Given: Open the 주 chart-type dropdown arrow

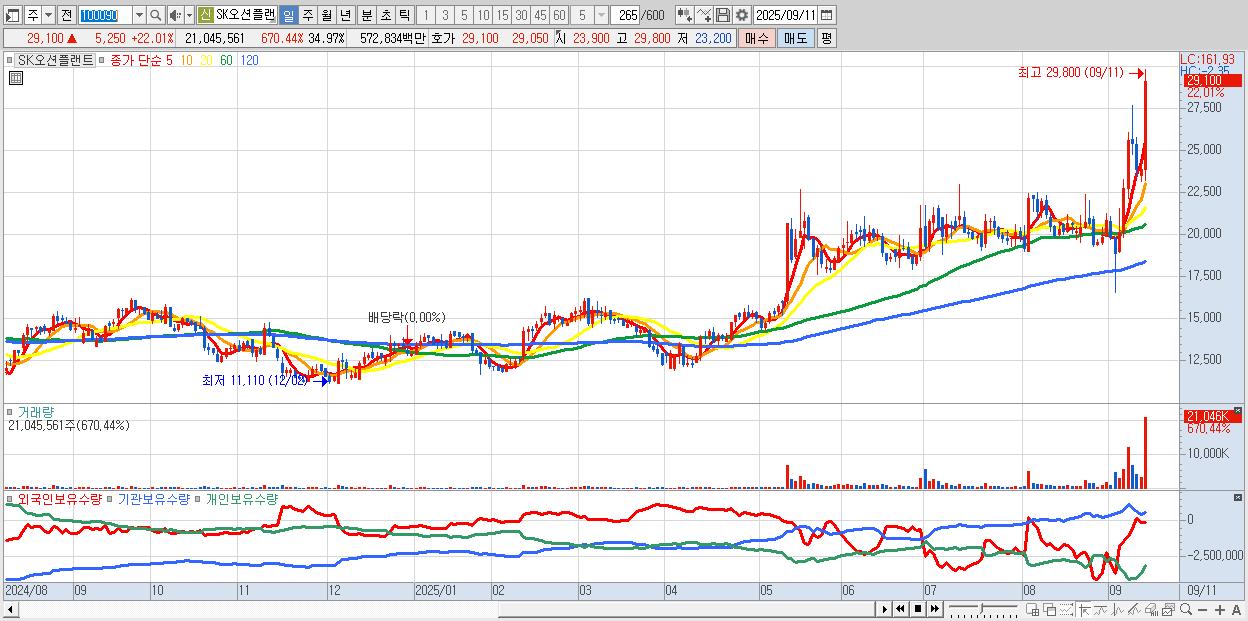Looking at the screenshot, I should tap(48, 15).
